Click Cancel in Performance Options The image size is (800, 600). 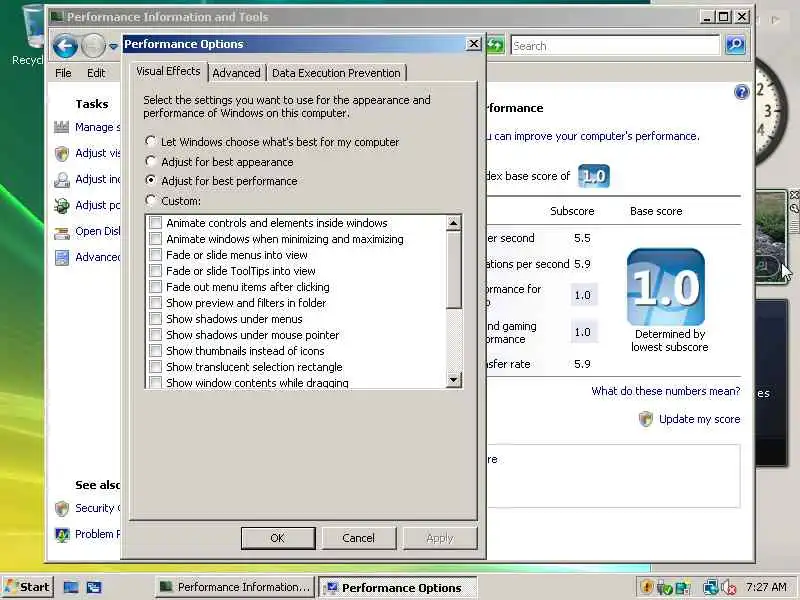click(x=359, y=538)
